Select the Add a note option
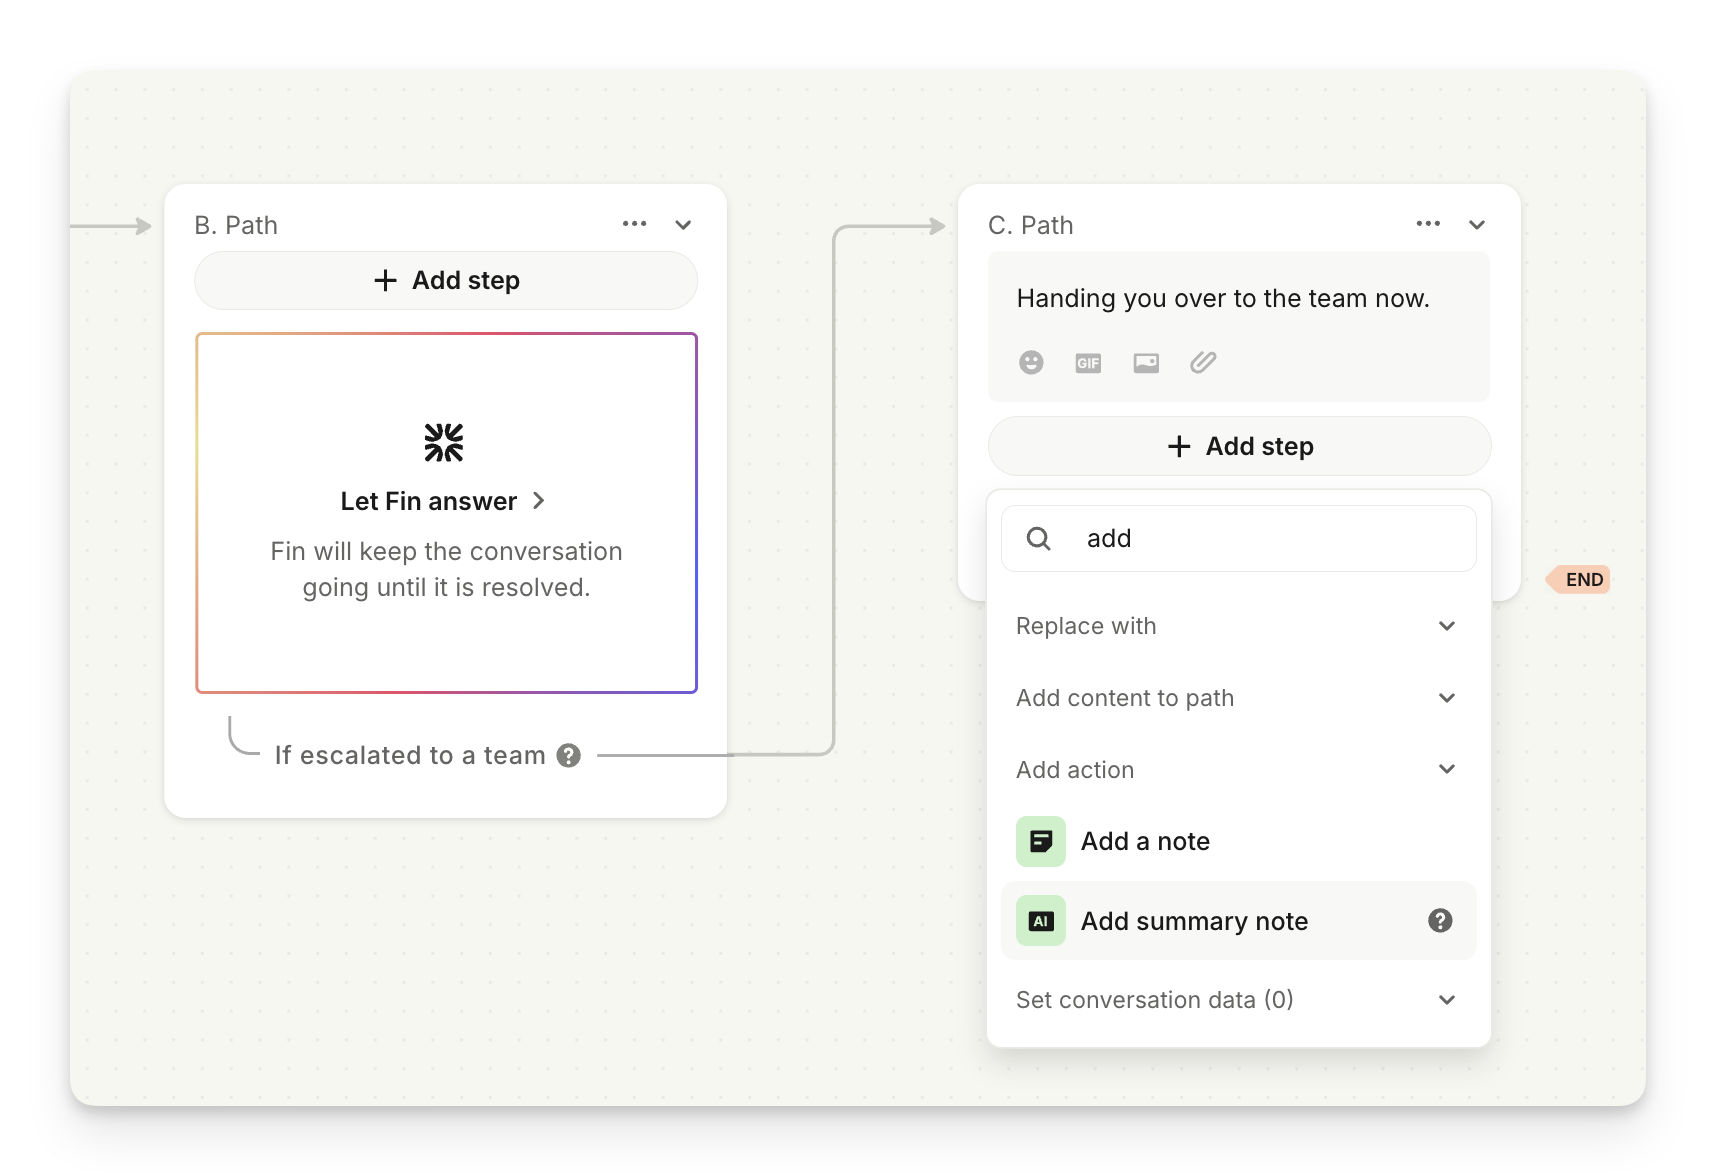This screenshot has height=1176, width=1716. [x=1145, y=841]
